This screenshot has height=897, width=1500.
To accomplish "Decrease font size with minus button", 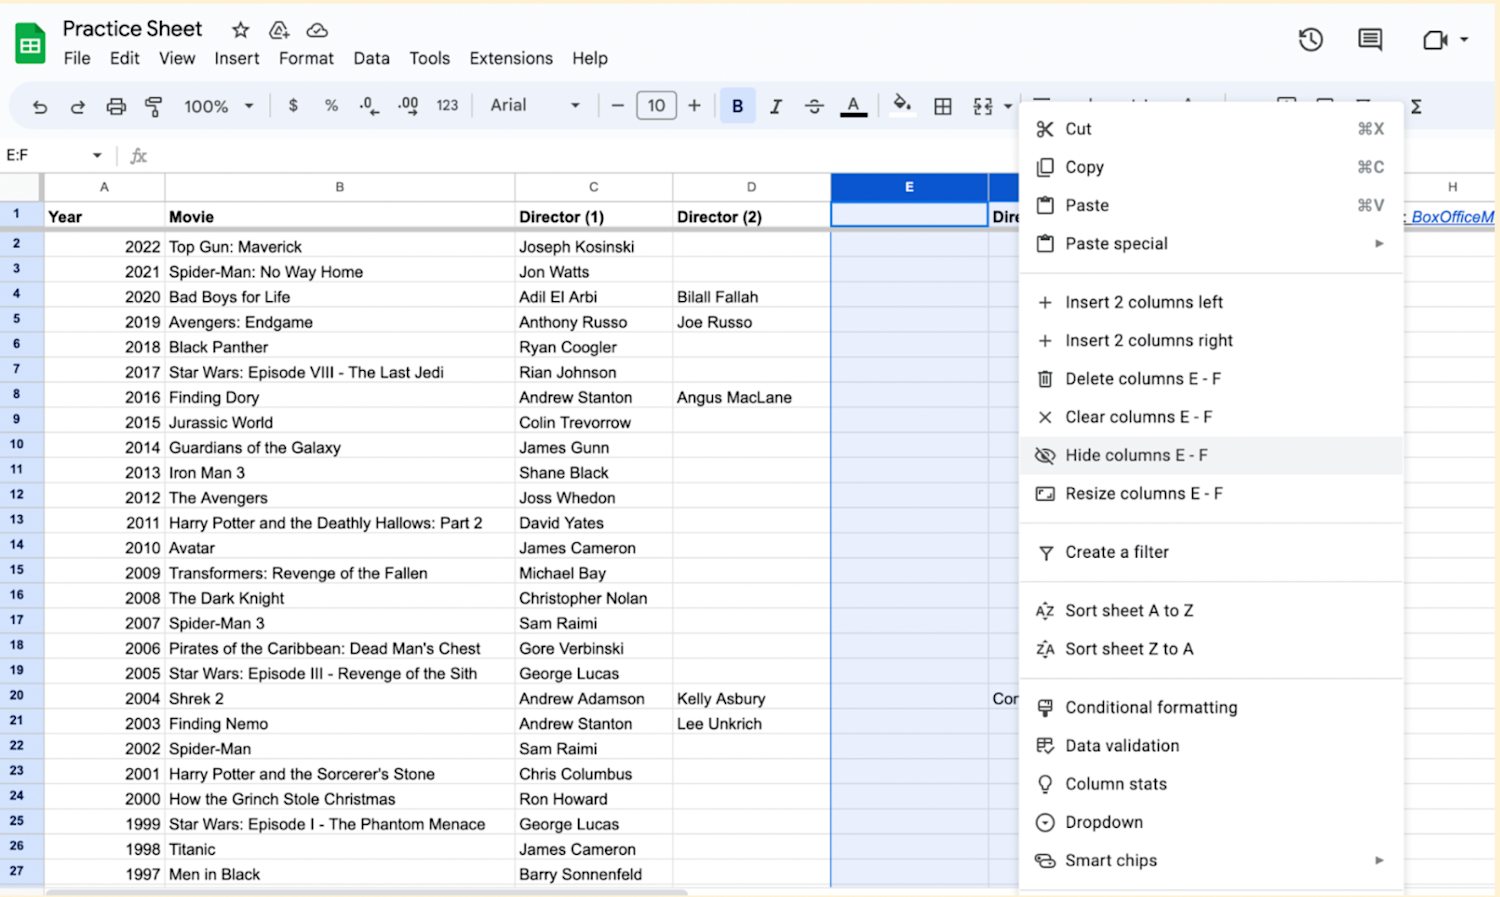I will point(617,105).
